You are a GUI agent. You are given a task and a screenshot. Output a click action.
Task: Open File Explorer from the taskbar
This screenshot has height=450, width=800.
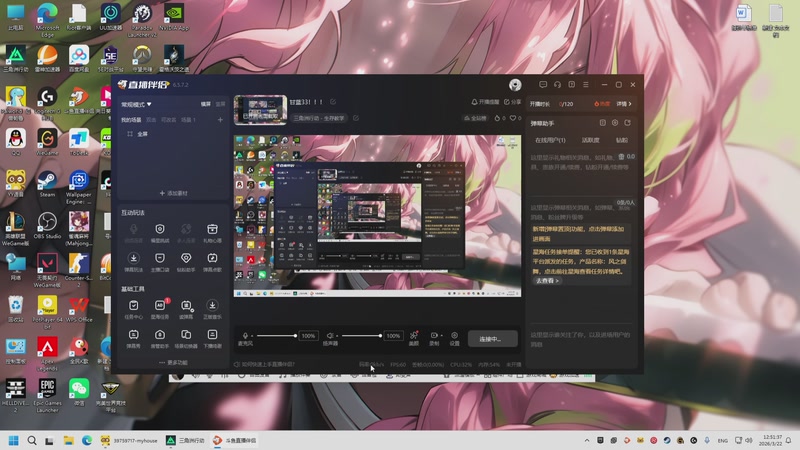(68, 440)
